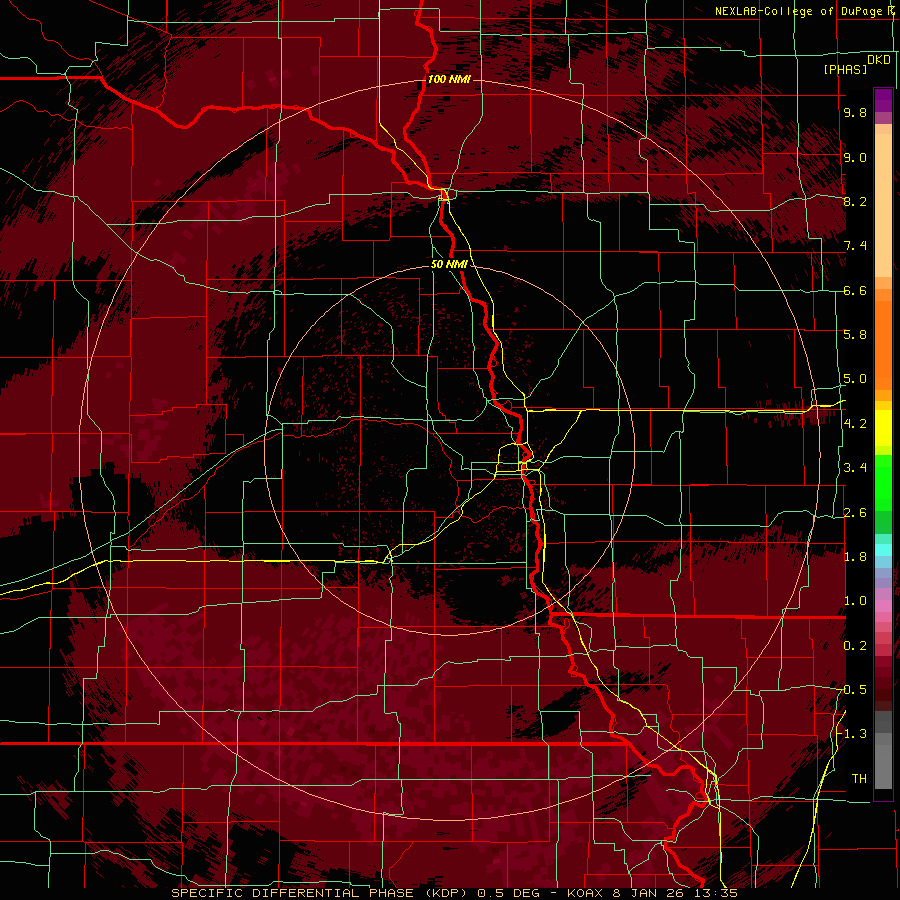
Task: Click the 50 NMI range ring label
Action: point(450,265)
